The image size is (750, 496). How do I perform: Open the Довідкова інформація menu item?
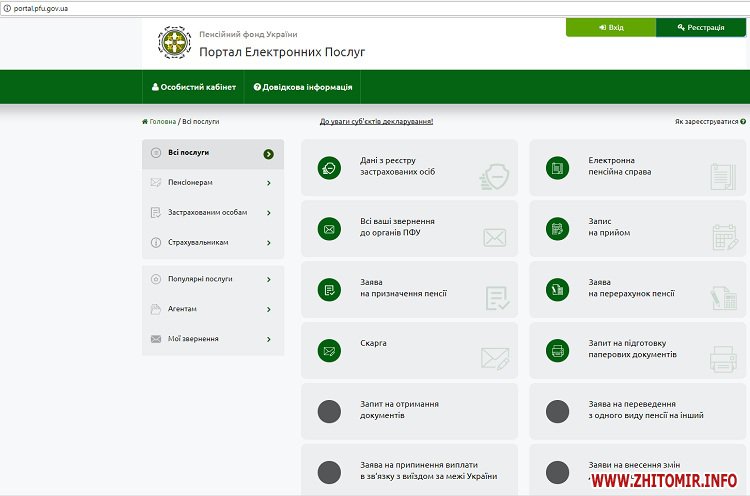pyautogui.click(x=303, y=88)
